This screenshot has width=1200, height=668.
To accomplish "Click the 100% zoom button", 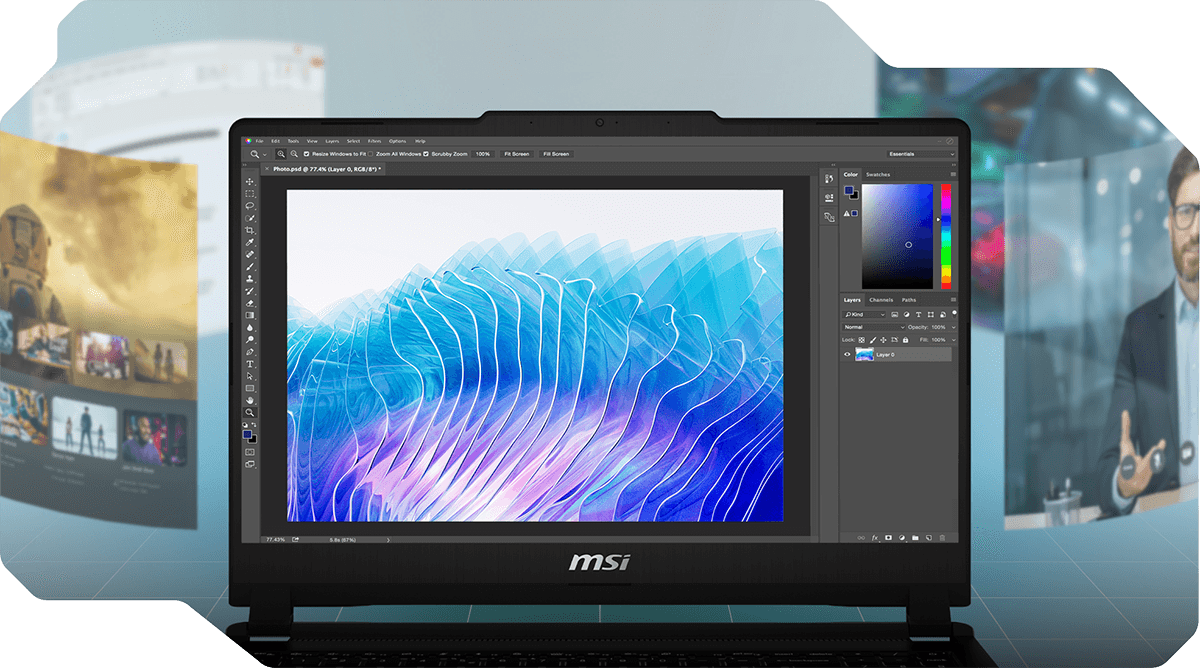I will click(x=483, y=154).
